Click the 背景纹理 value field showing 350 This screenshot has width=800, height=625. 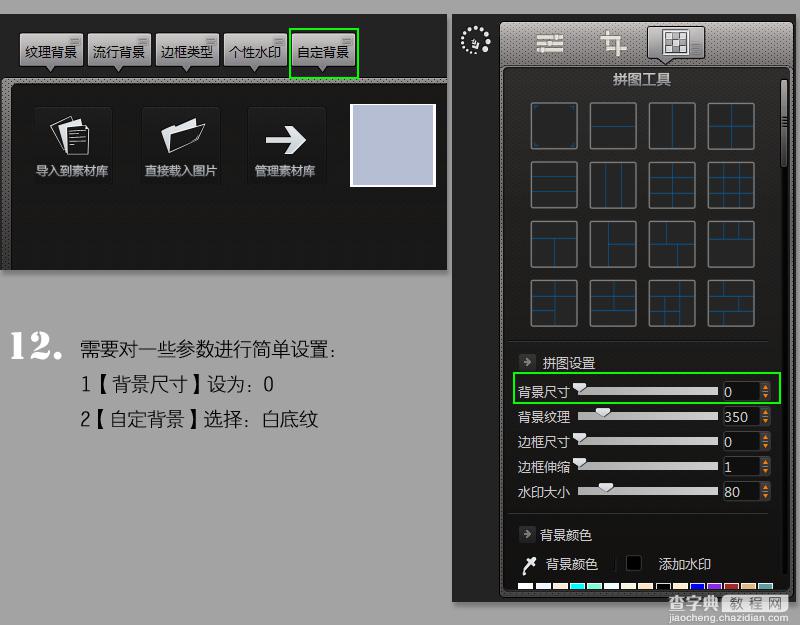741,416
